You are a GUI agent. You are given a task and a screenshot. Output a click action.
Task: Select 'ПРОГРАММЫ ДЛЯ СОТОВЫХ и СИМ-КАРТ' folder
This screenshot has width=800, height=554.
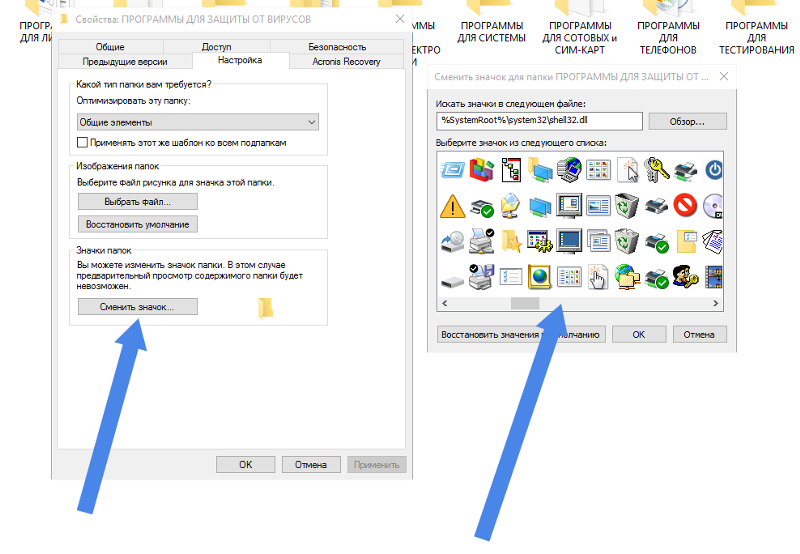(x=580, y=28)
